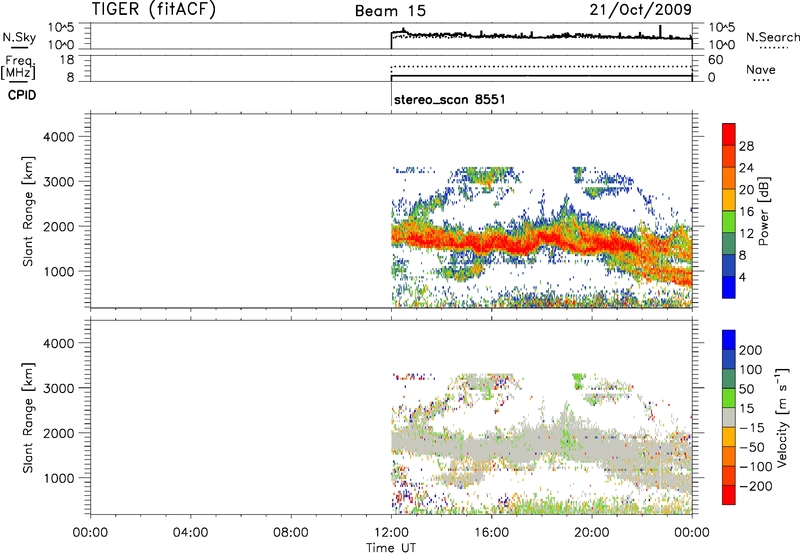Screen dimensions: 800x554
Task: Click the 'Velocity [m s-1]' color bar label
Action: tap(782, 418)
